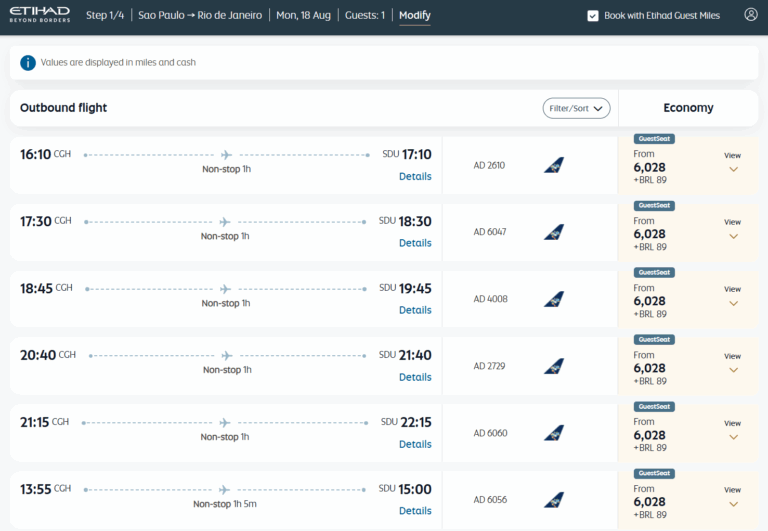
Task: Click Modify in the header bar
Action: coord(414,15)
